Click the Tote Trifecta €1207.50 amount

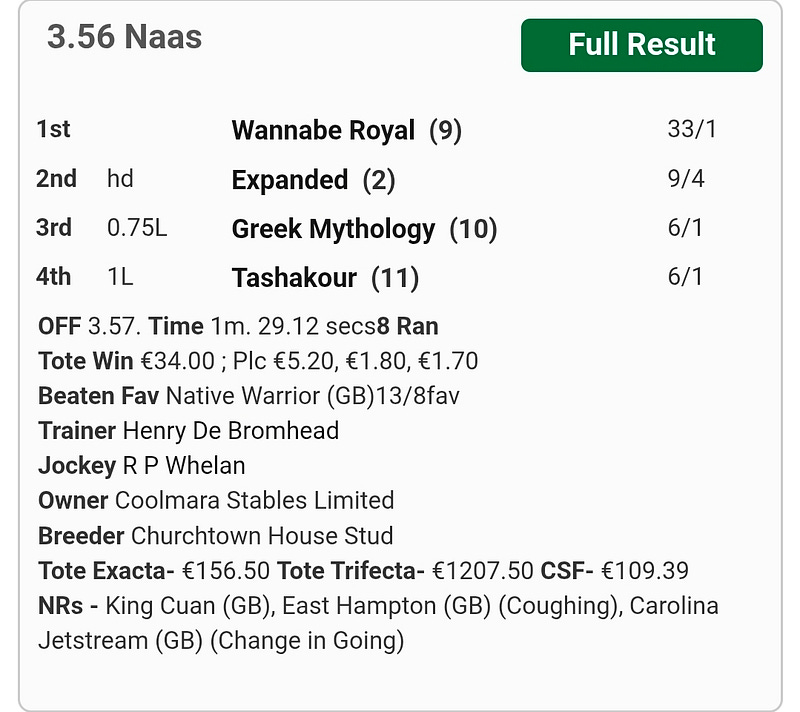click(483, 570)
